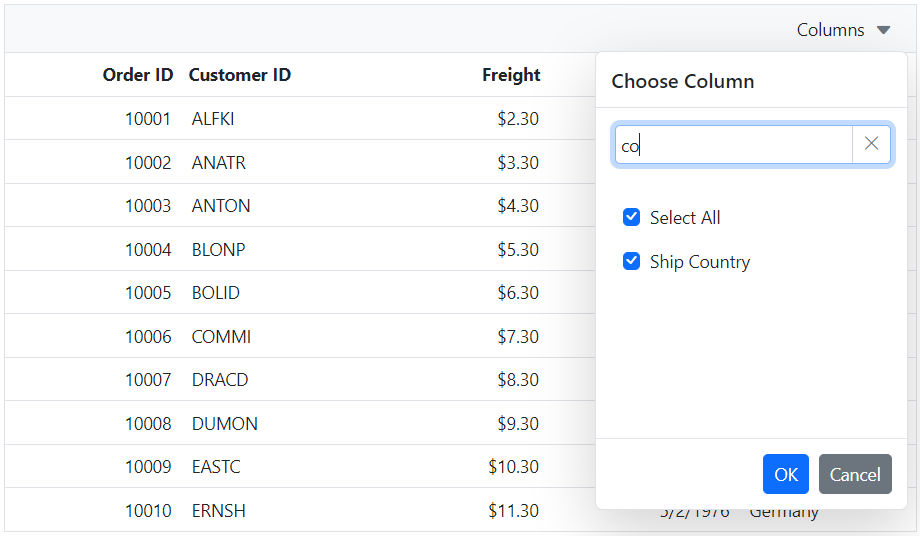Select order ID cell 10002
The height and width of the screenshot is (536, 920).
tap(148, 162)
